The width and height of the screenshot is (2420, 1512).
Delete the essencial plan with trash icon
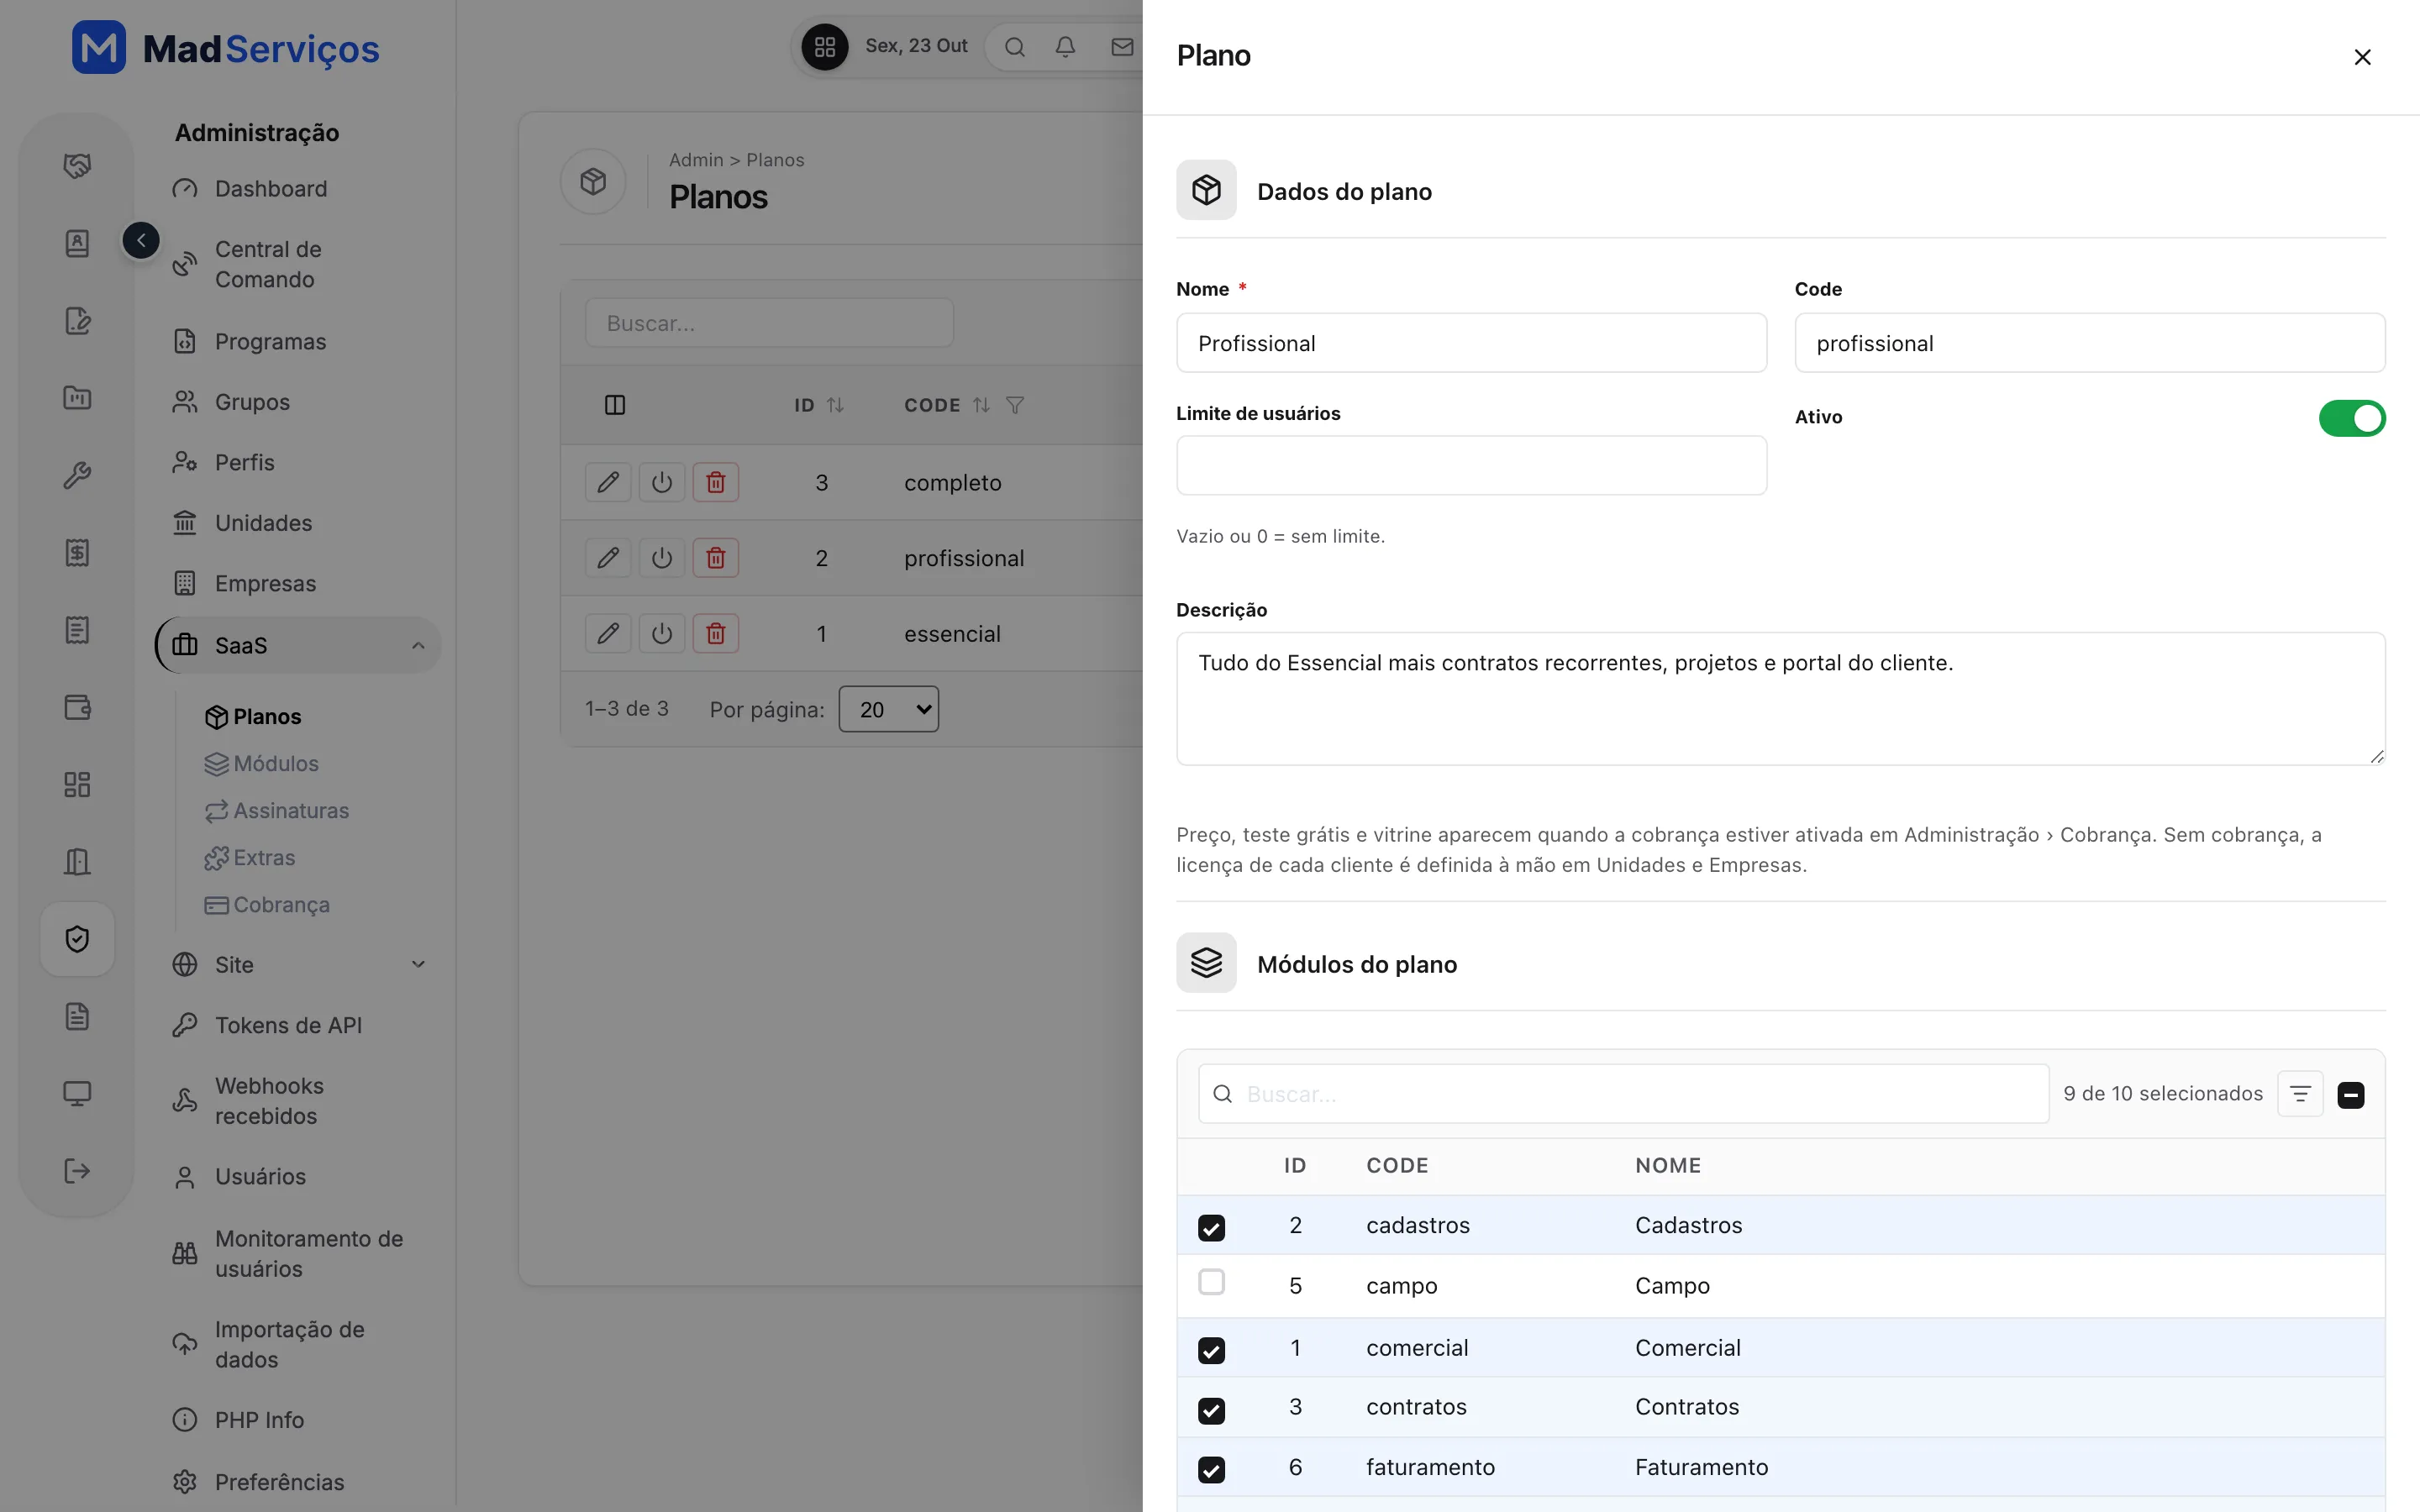click(716, 633)
